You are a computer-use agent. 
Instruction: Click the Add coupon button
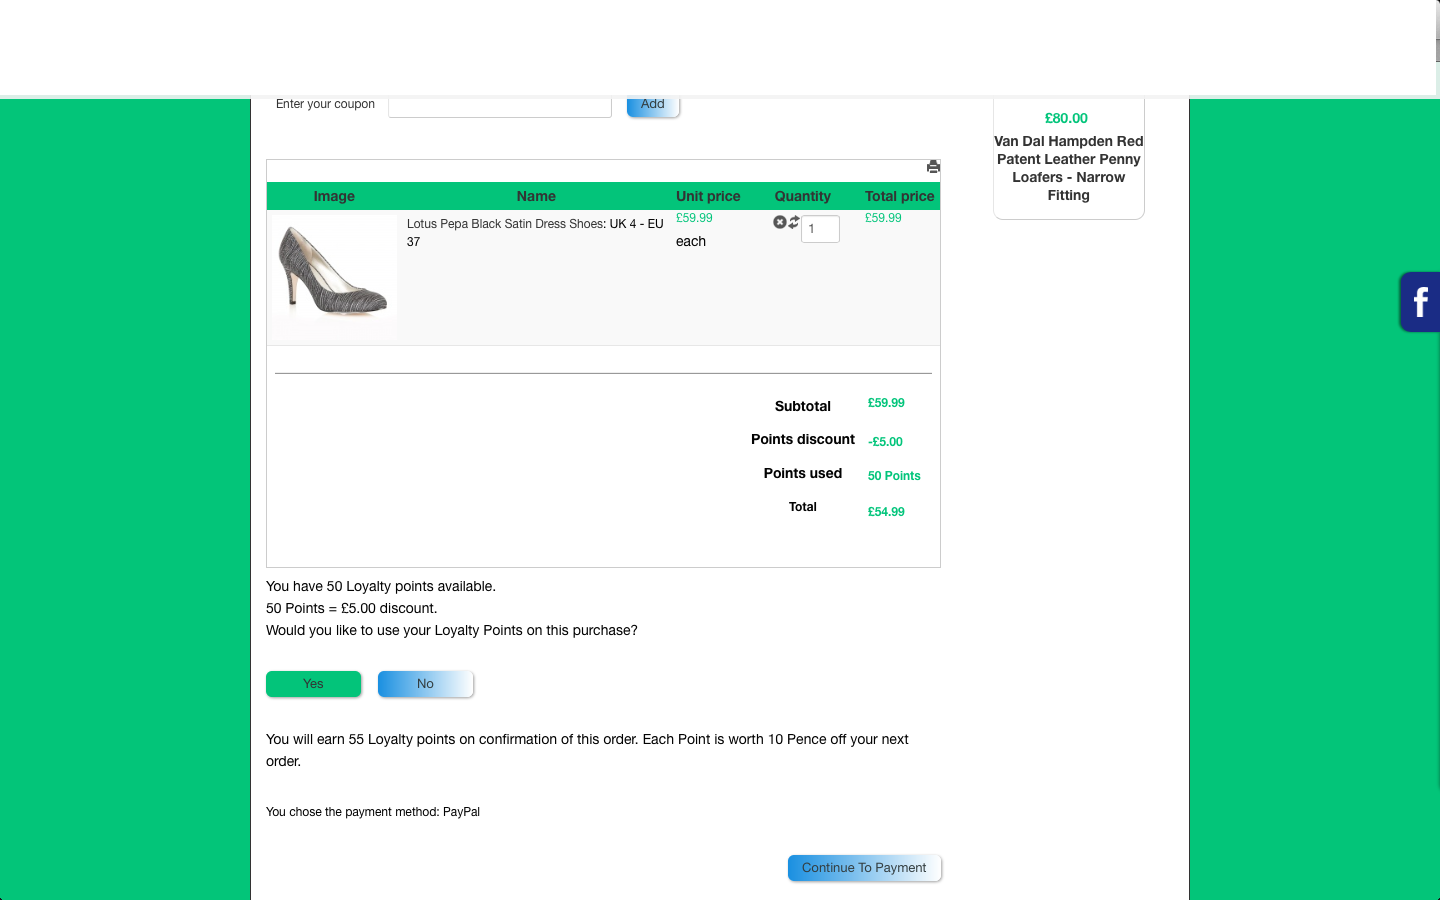point(653,105)
